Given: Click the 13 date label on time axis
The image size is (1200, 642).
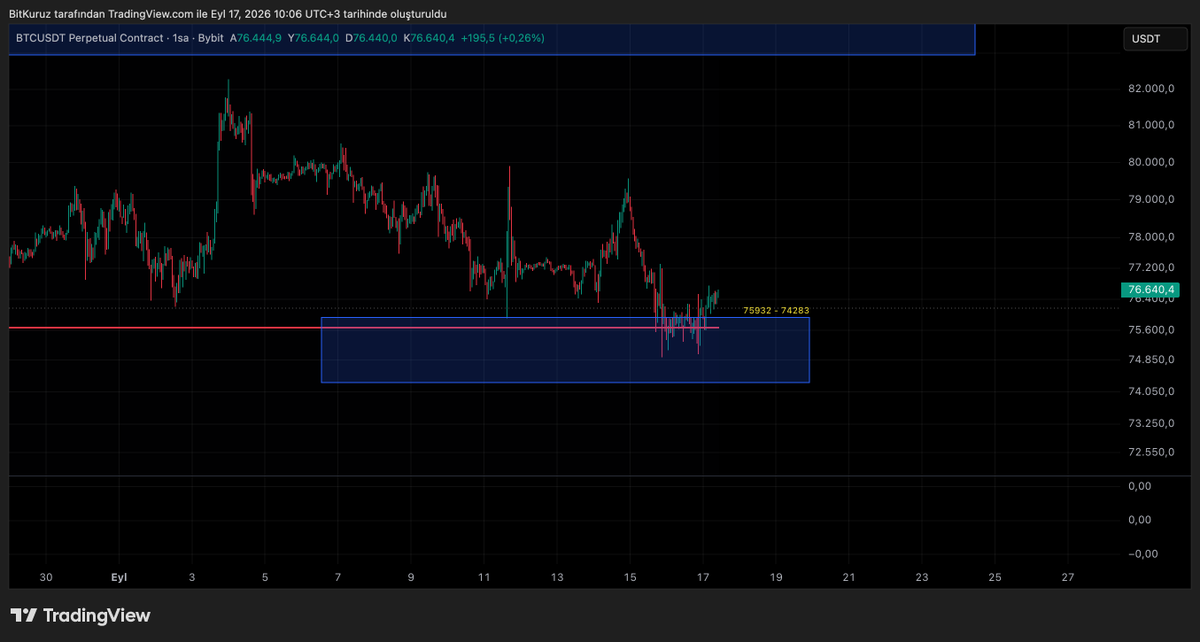Looking at the screenshot, I should [x=557, y=577].
